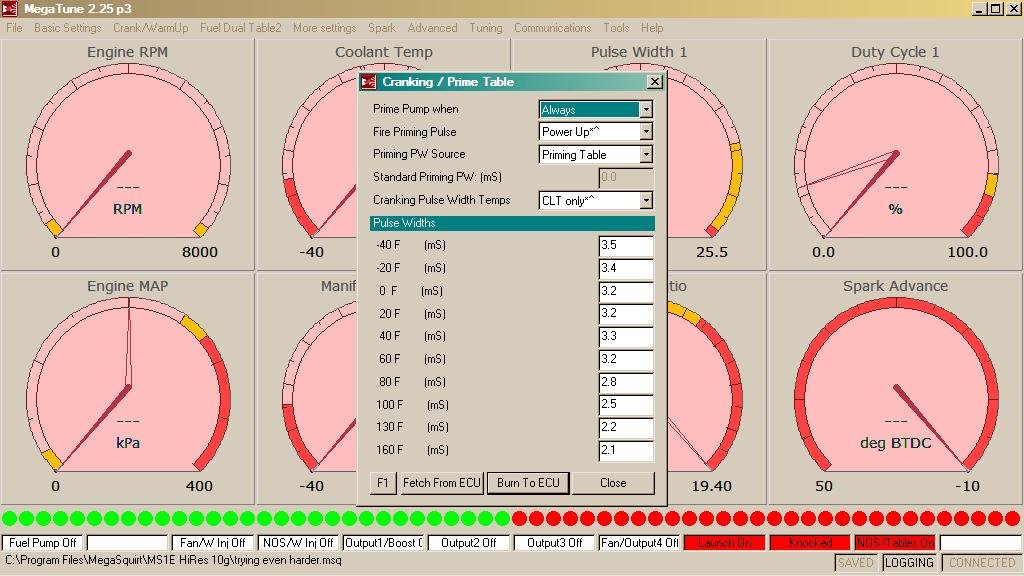This screenshot has width=1024, height=576.
Task: Open the Tools menu
Action: 616,28
